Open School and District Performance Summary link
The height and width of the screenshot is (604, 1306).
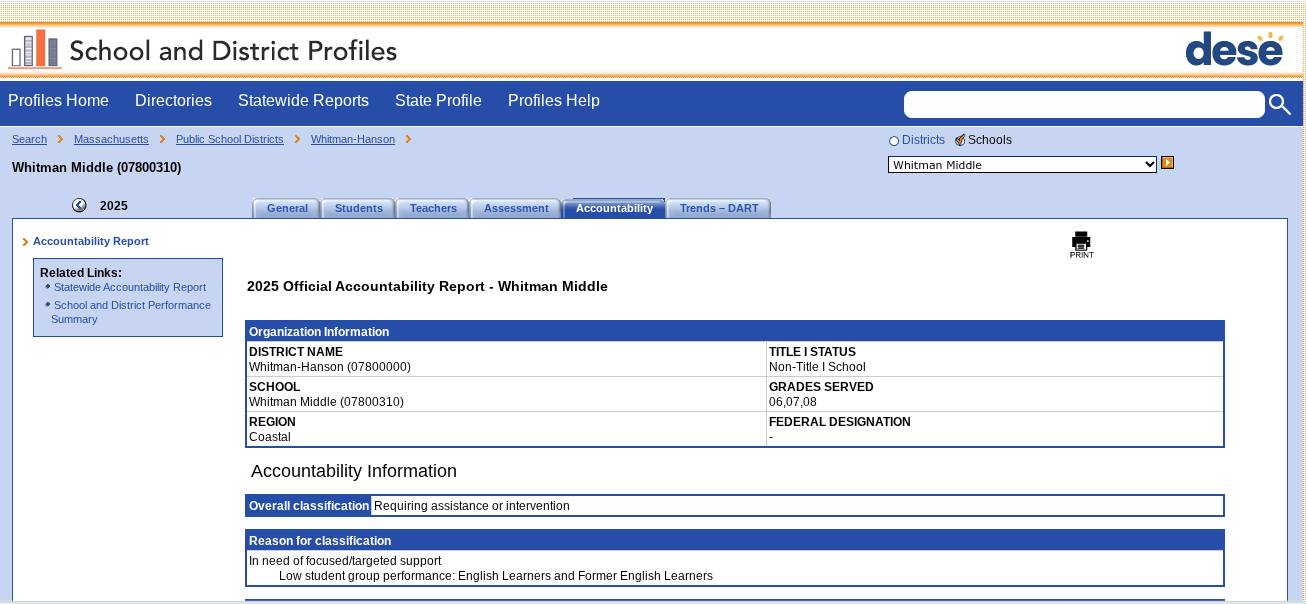click(131, 312)
